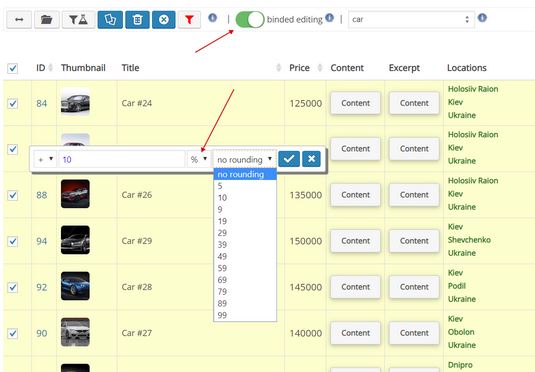Toggle the select-all checkbox in header
The image size is (535, 372).
tap(13, 68)
